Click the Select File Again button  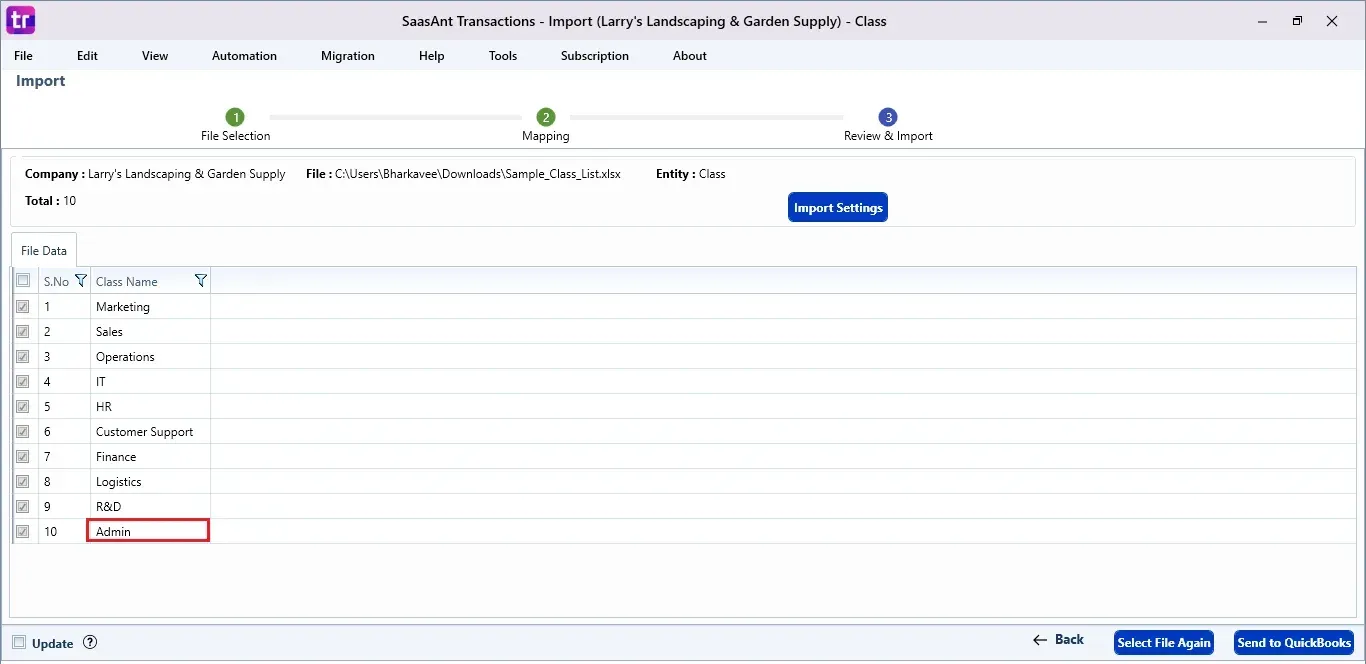click(x=1164, y=643)
